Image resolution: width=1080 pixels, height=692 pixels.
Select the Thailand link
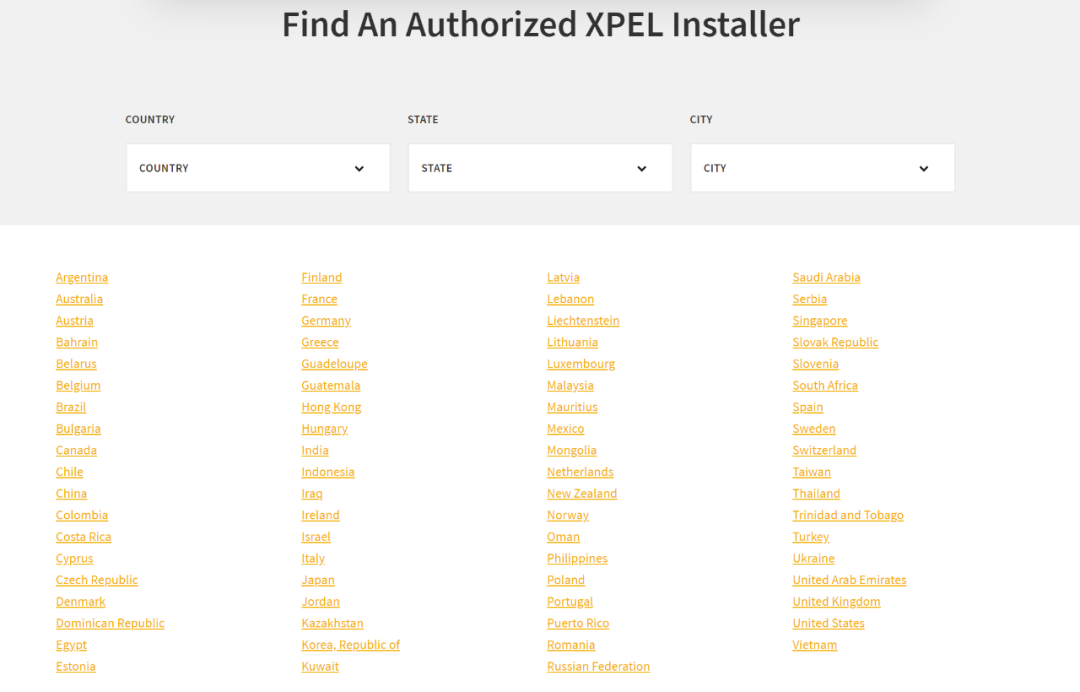(816, 494)
